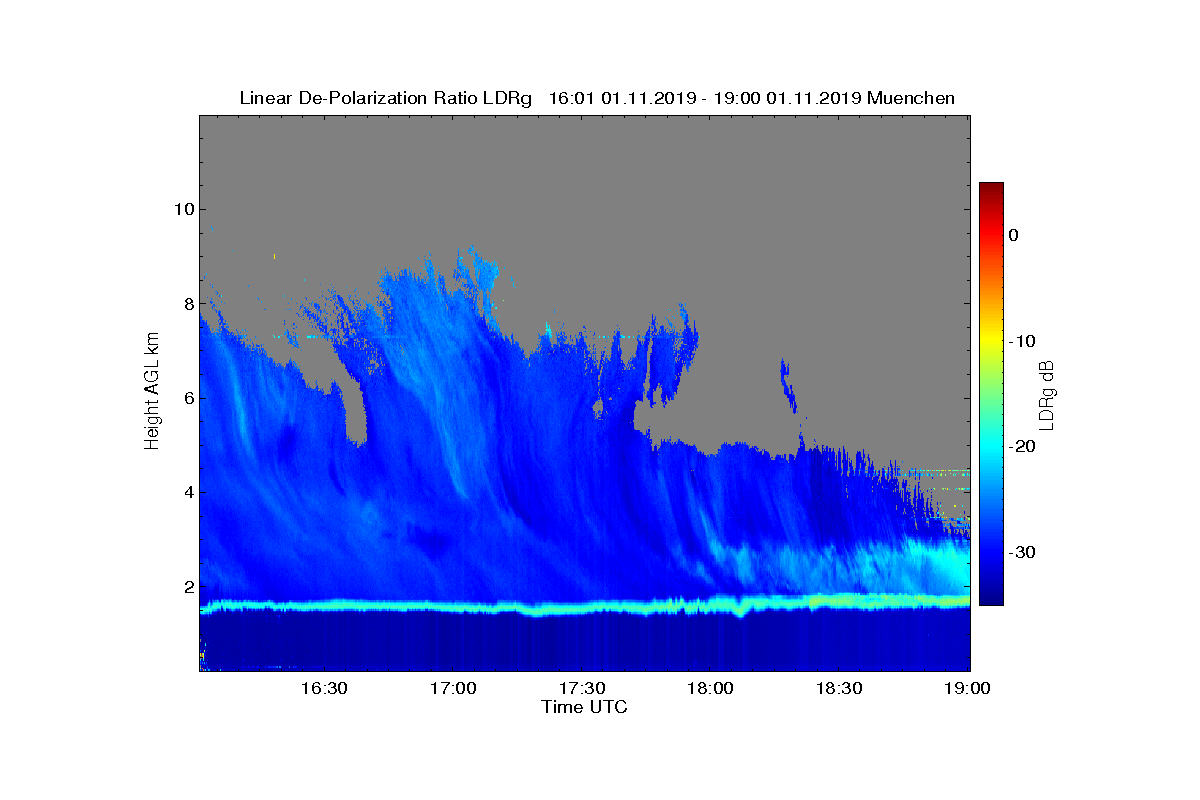Click the 'Time UTC' axis label

click(x=585, y=707)
